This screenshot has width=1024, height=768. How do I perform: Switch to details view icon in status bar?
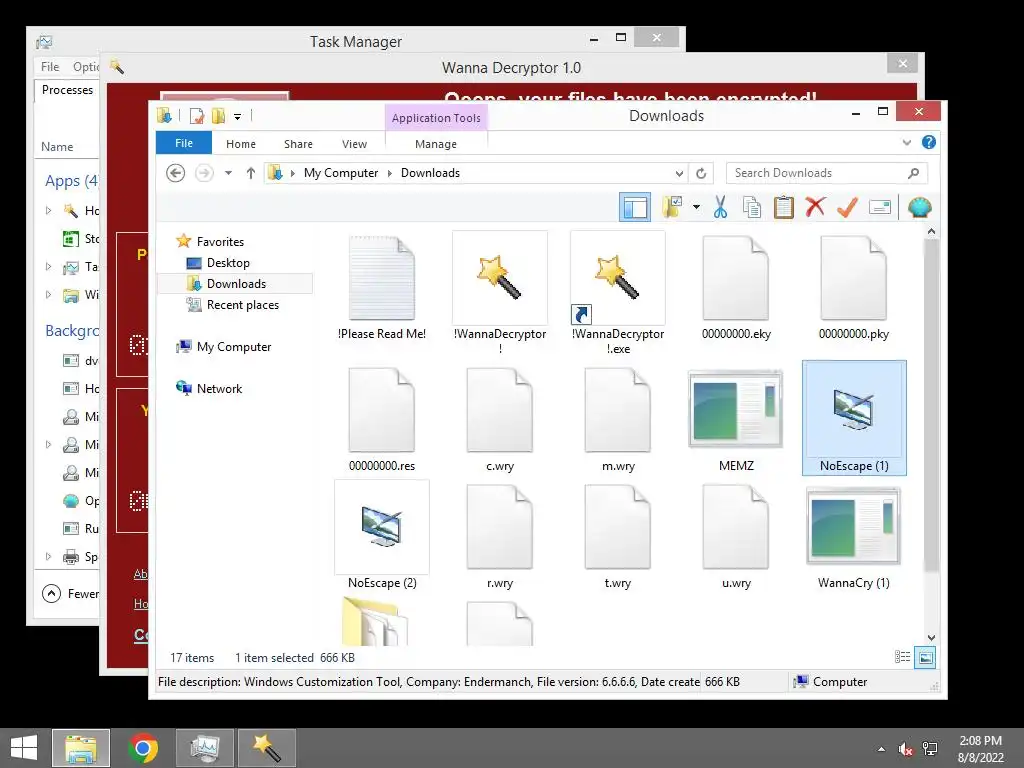903,658
